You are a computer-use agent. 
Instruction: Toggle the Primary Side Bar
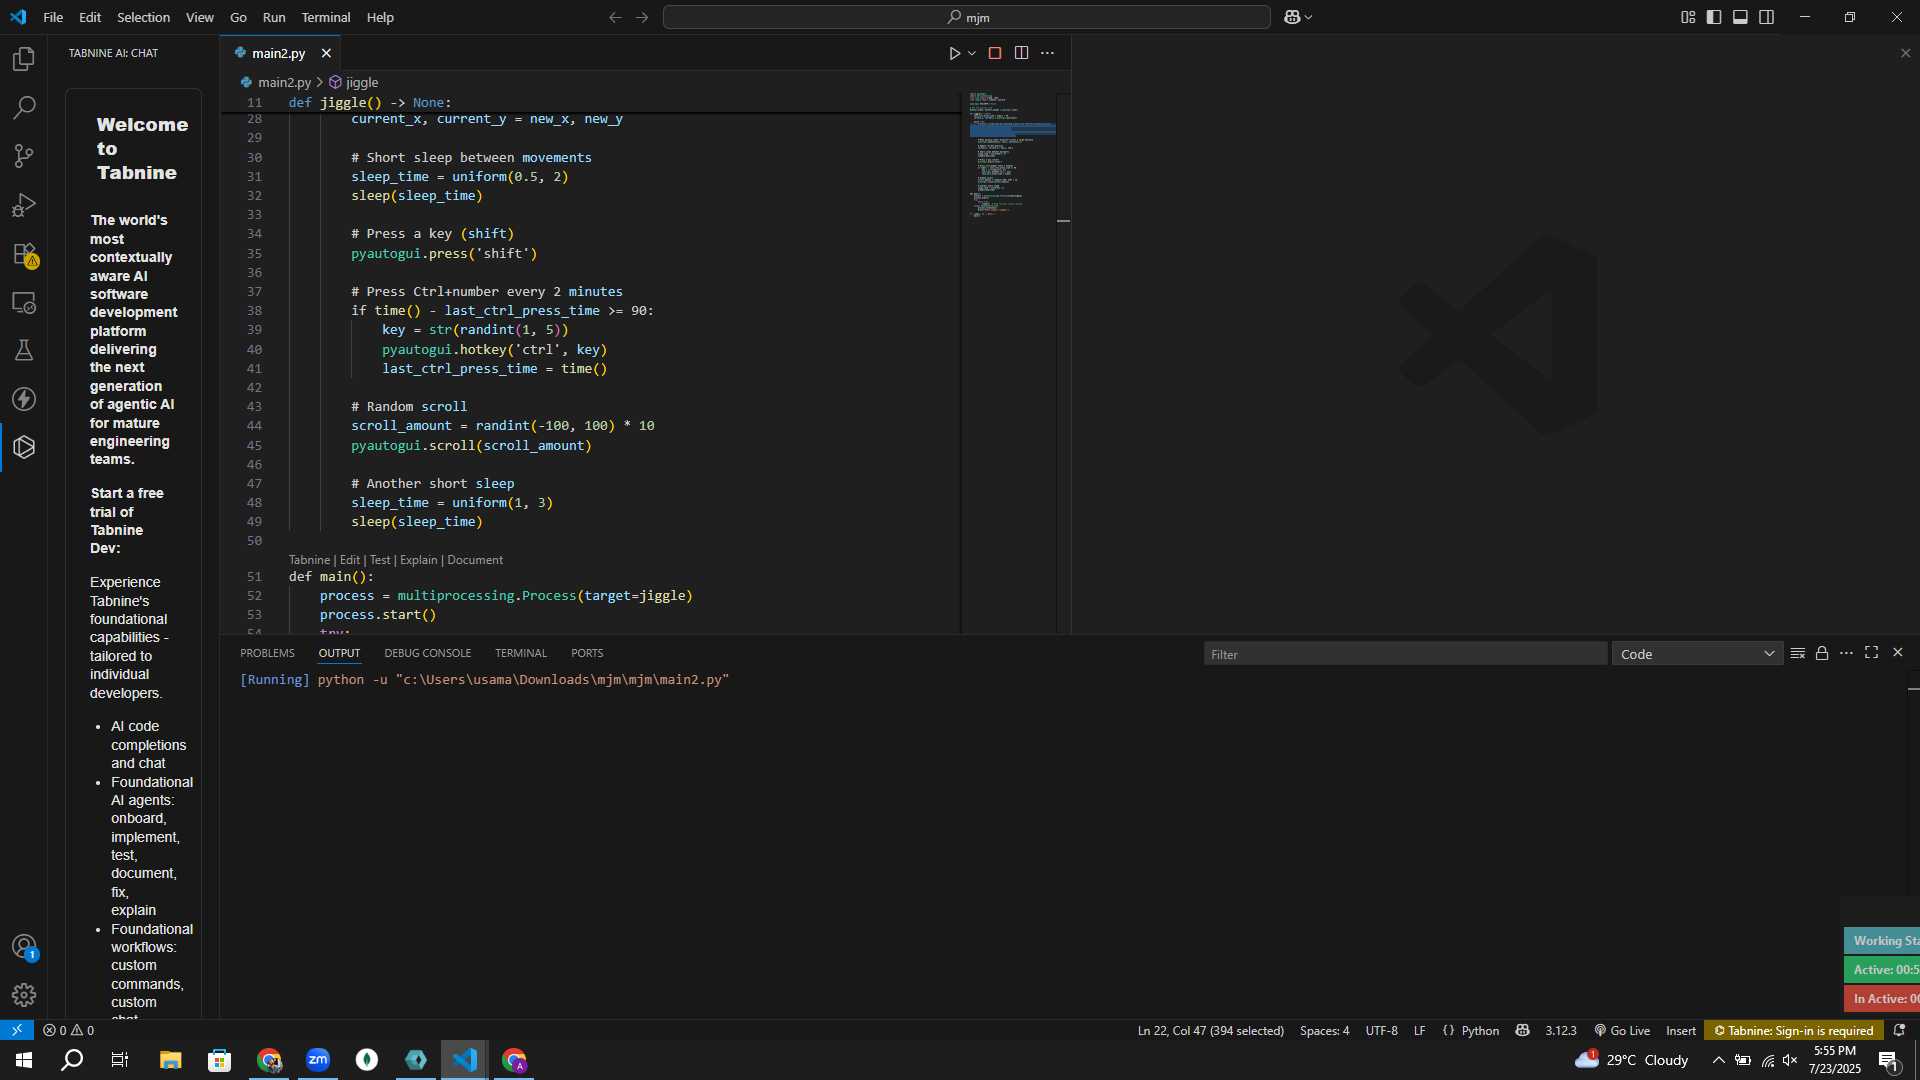(x=1714, y=17)
